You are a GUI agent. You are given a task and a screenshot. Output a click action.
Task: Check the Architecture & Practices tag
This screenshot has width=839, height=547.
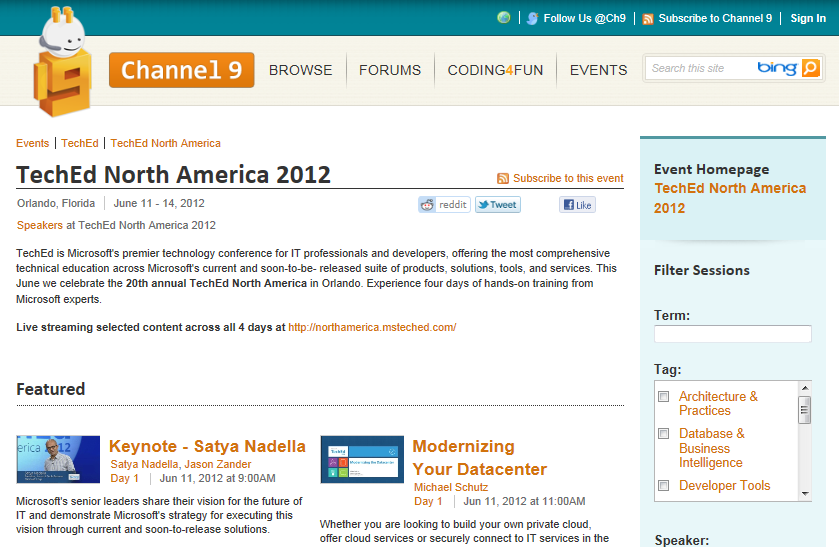click(664, 397)
